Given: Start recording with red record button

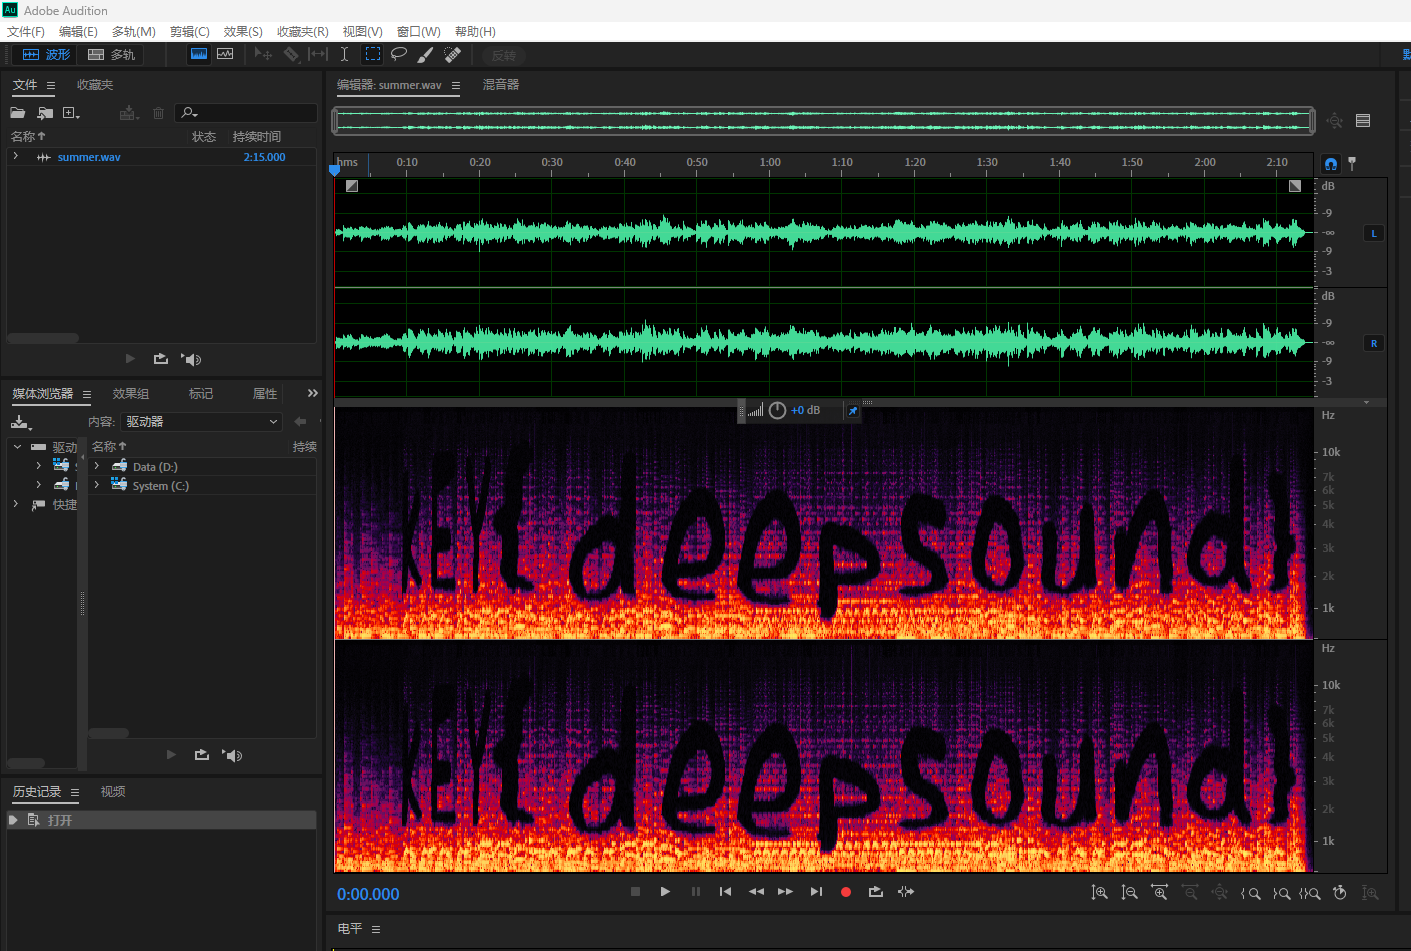Looking at the screenshot, I should pyautogui.click(x=846, y=892).
